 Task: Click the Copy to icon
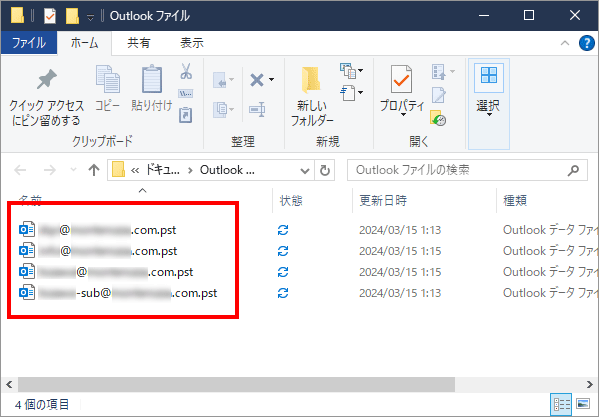[220, 110]
